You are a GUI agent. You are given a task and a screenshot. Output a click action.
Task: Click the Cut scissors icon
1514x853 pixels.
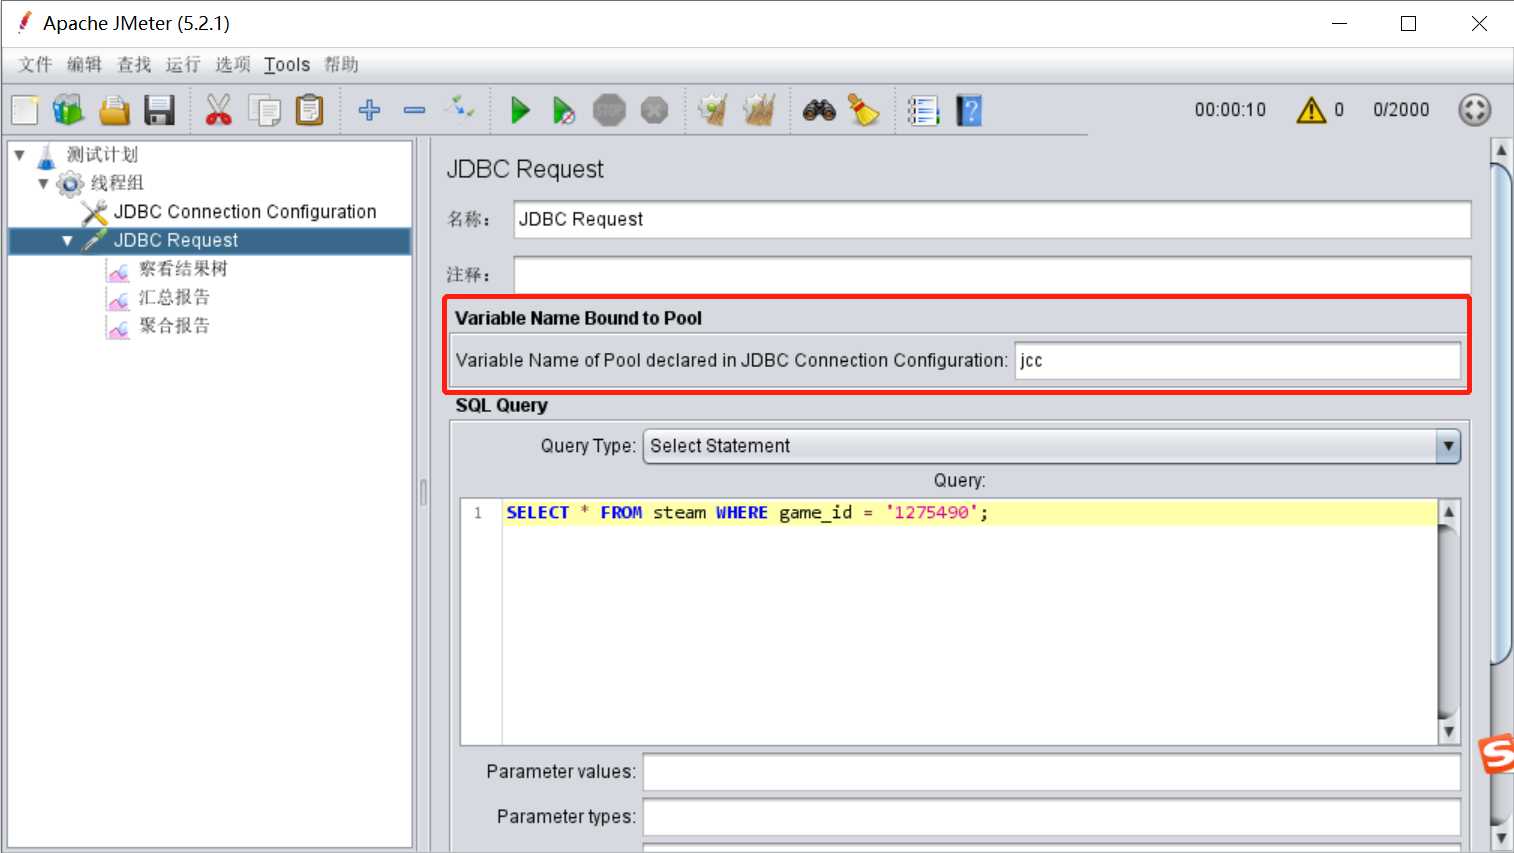coord(218,110)
